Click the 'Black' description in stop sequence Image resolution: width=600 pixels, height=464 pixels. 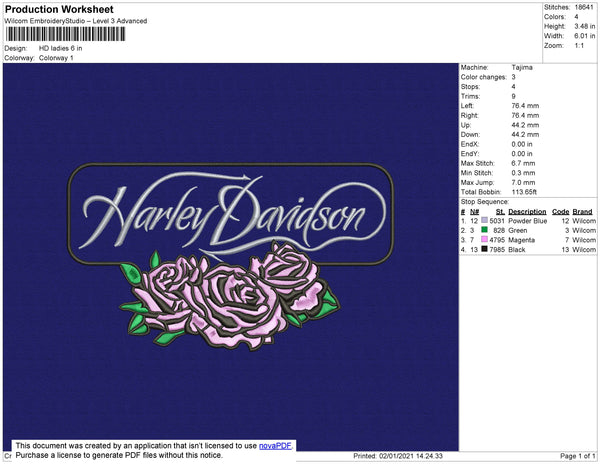coord(517,250)
